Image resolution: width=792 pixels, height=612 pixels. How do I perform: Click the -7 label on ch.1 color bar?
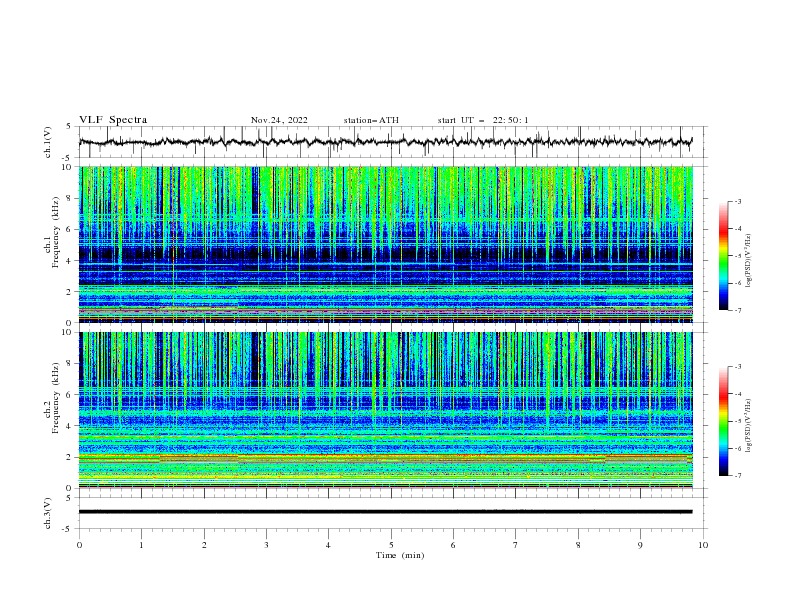[737, 310]
